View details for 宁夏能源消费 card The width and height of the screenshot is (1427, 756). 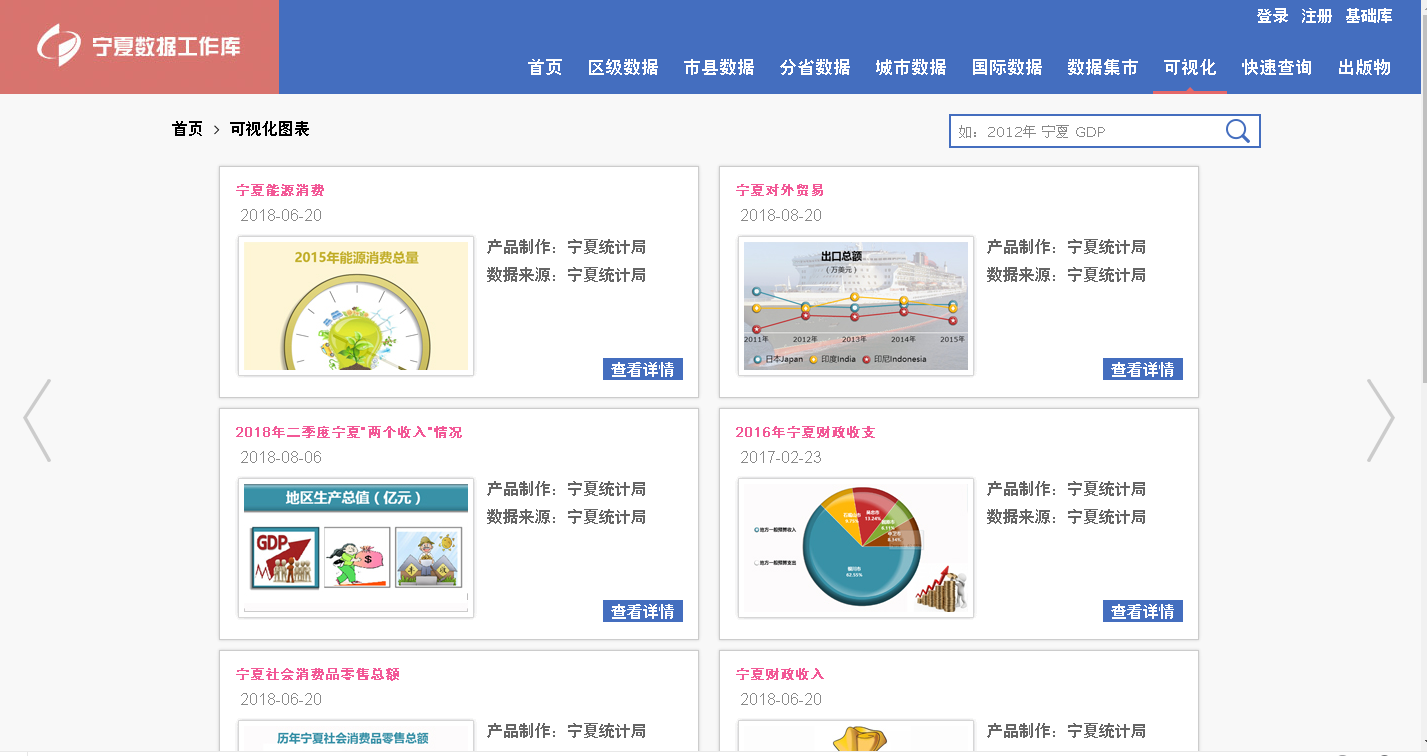[643, 369]
